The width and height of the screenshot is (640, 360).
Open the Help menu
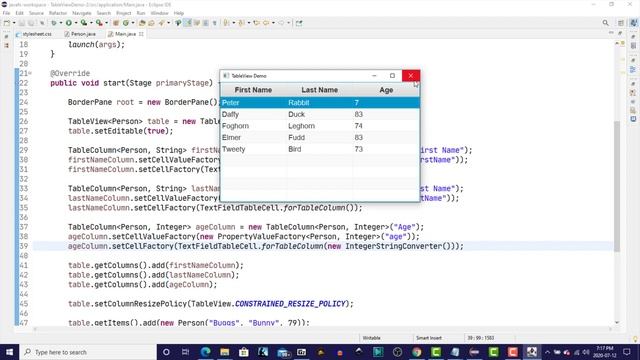click(x=179, y=13)
